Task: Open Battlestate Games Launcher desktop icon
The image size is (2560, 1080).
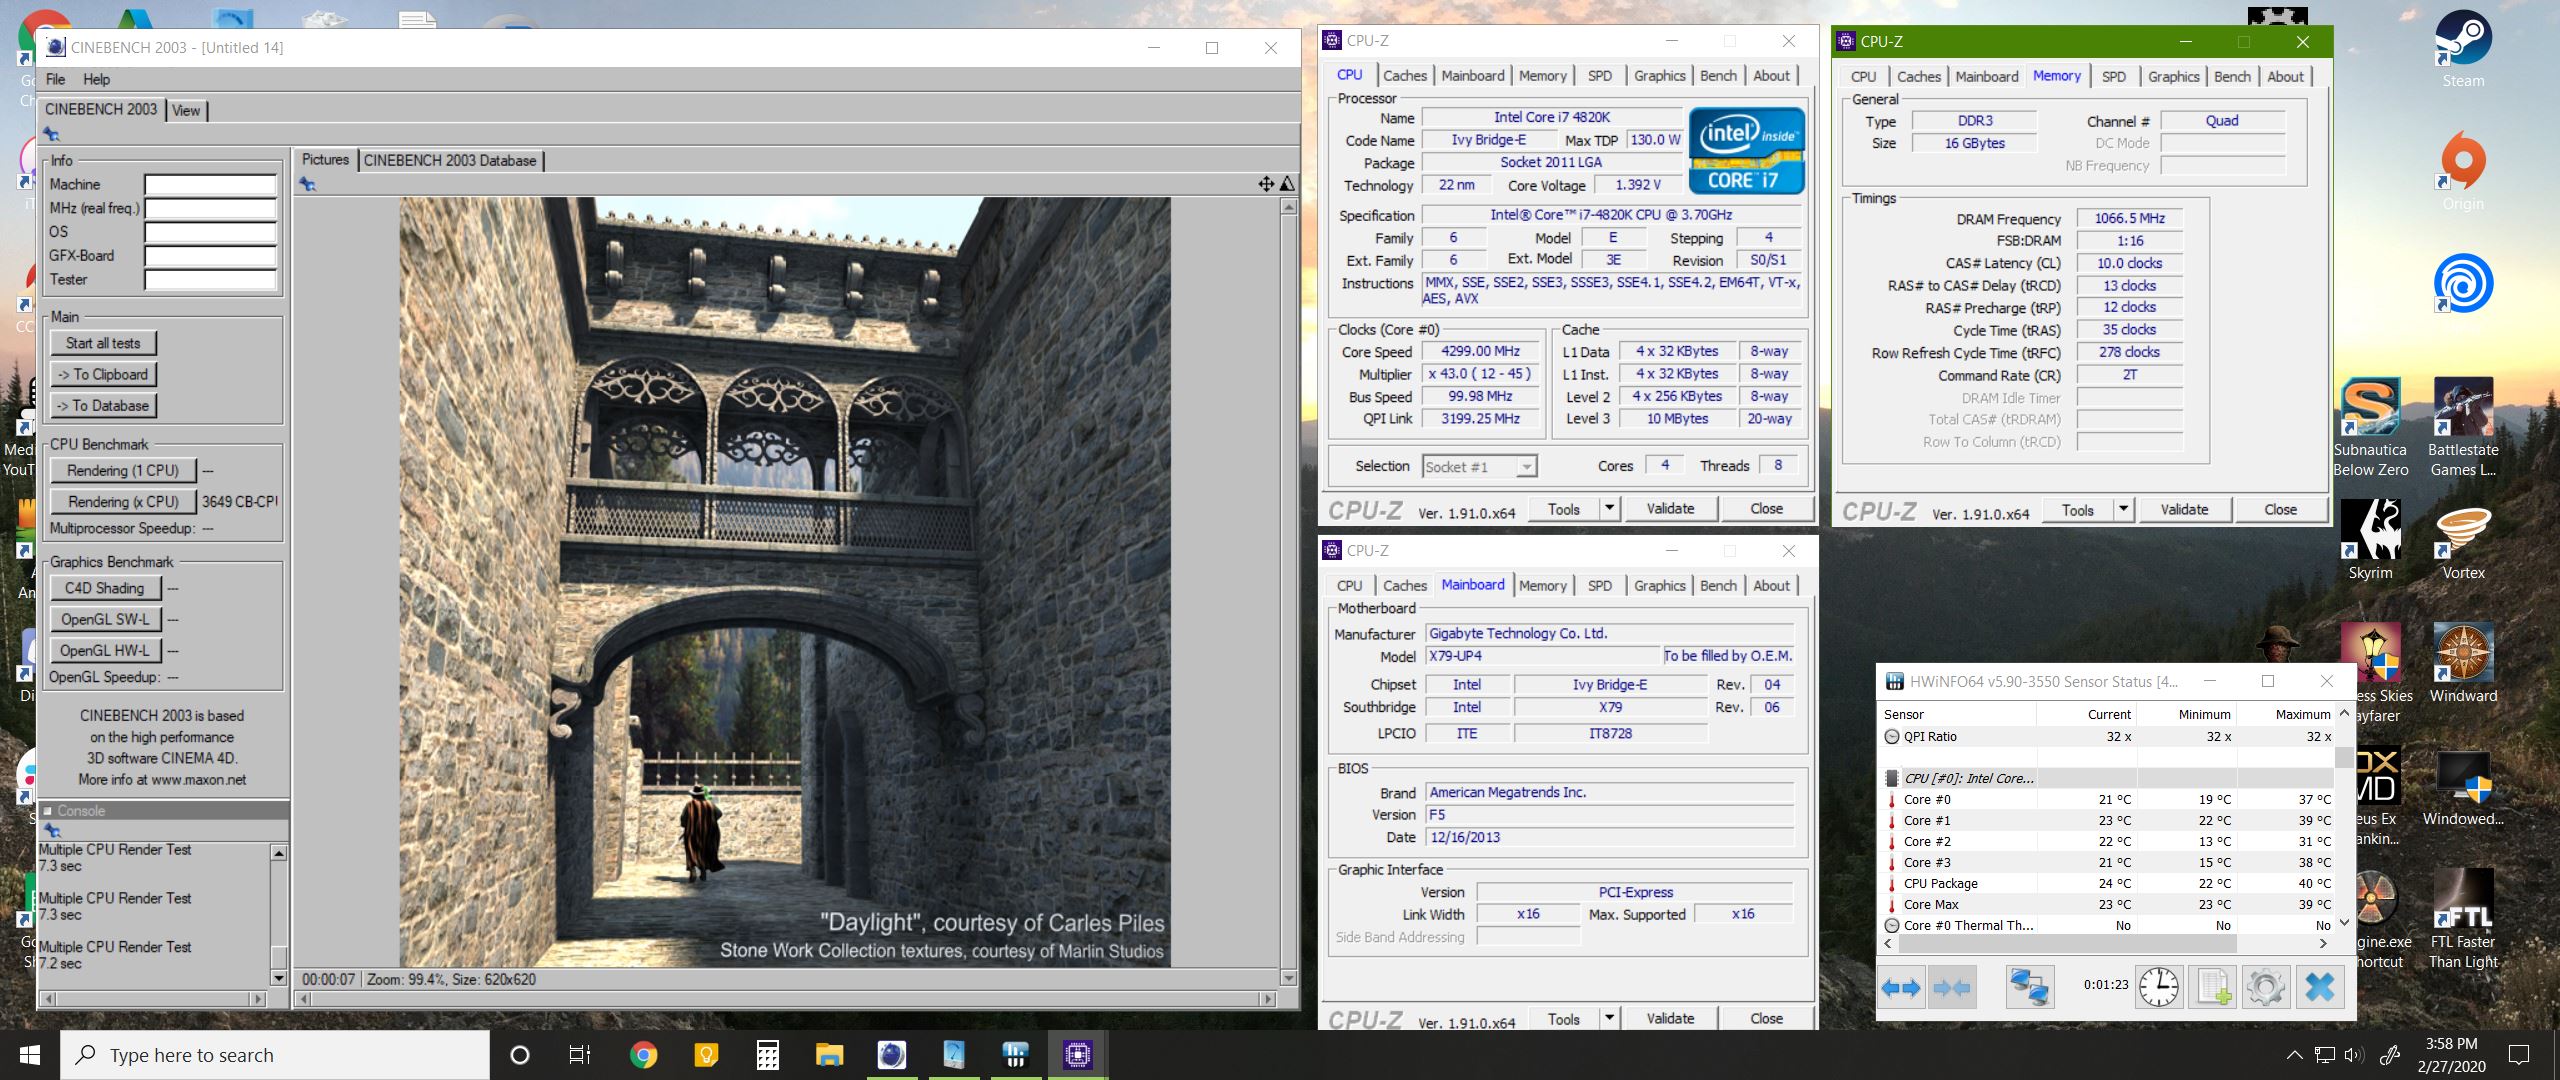Action: click(2462, 428)
